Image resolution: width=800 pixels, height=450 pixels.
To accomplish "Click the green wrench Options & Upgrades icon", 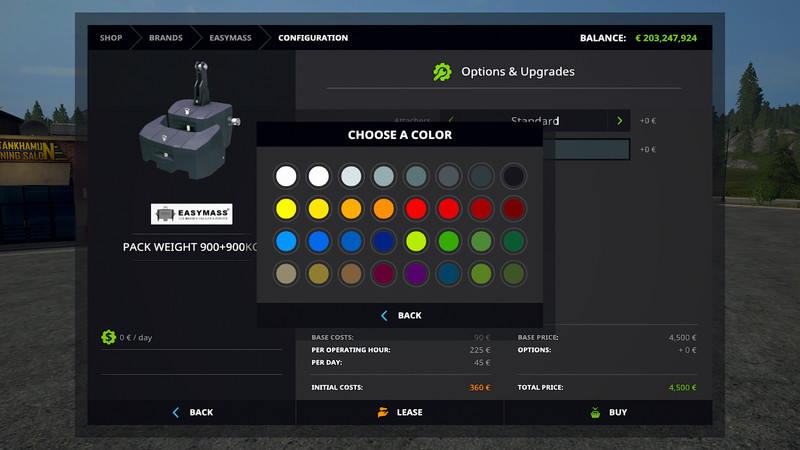I will click(442, 72).
